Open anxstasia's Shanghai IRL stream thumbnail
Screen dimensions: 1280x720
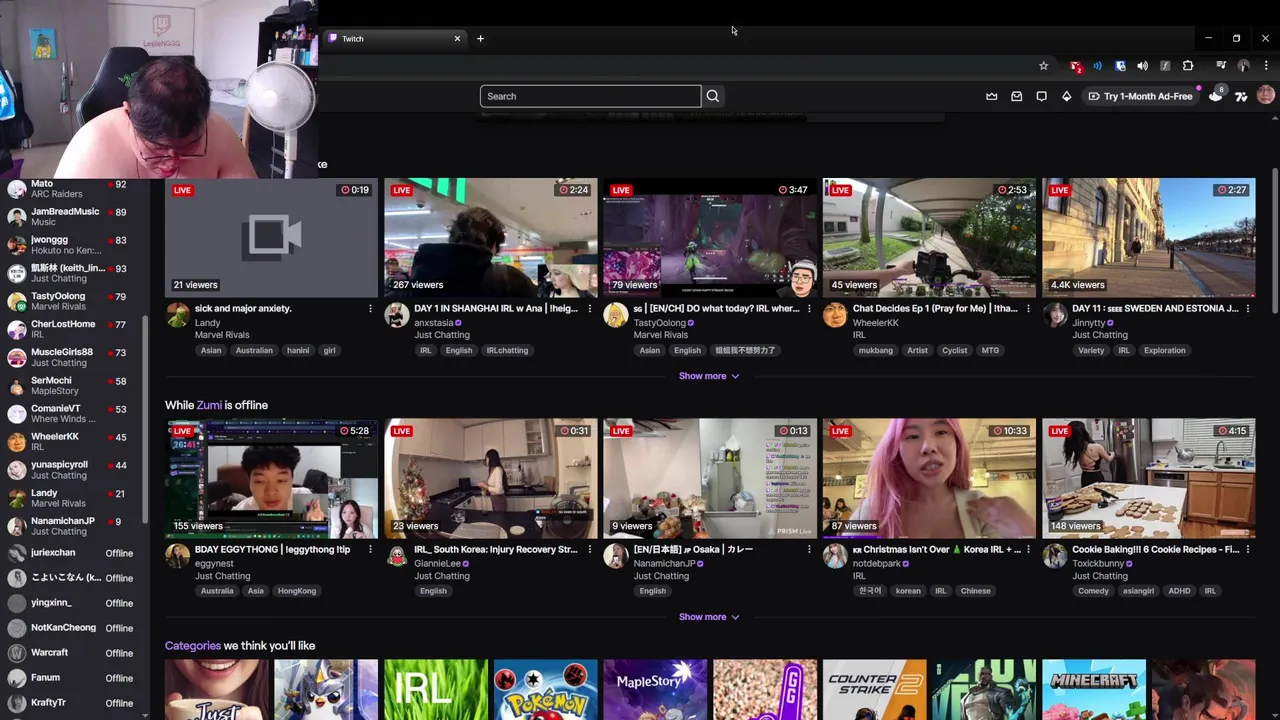[x=491, y=238]
